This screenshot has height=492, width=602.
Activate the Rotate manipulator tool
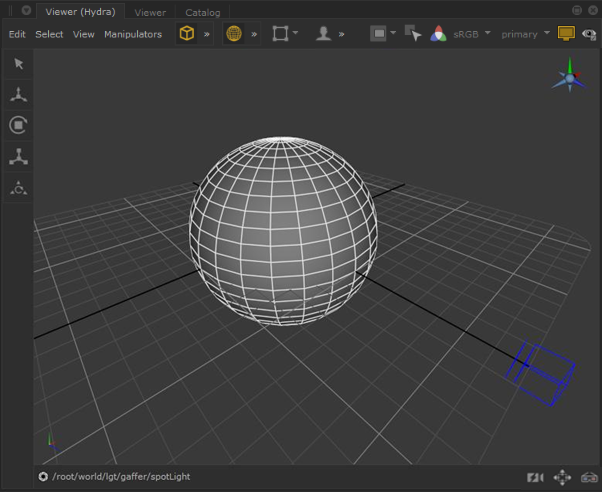coord(18,125)
